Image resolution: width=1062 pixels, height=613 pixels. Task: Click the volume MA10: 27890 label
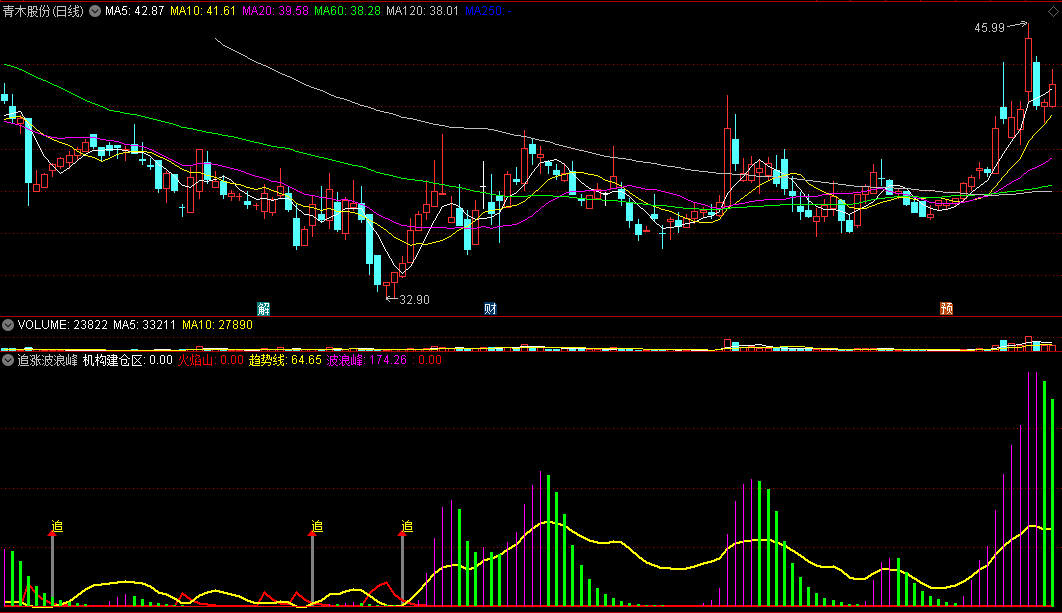pos(217,325)
